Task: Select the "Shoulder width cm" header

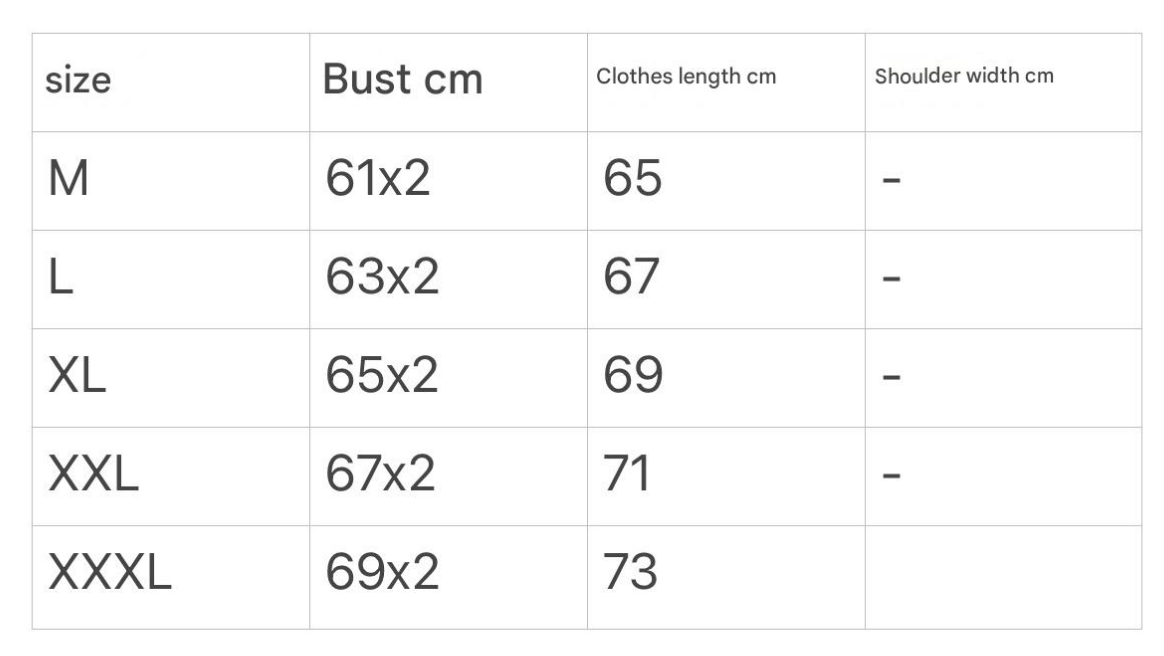Action: click(964, 77)
